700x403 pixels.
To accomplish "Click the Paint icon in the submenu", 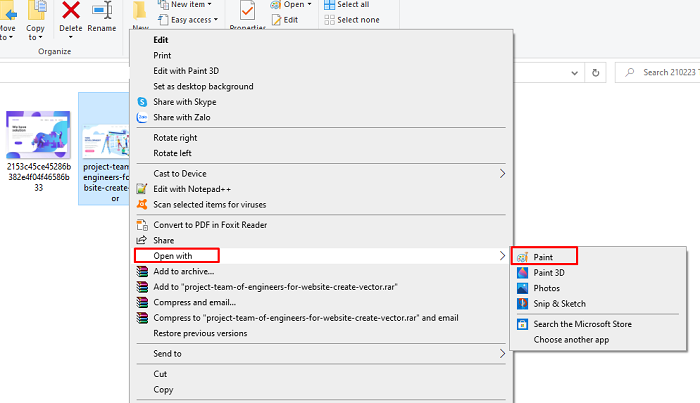I will pos(522,257).
